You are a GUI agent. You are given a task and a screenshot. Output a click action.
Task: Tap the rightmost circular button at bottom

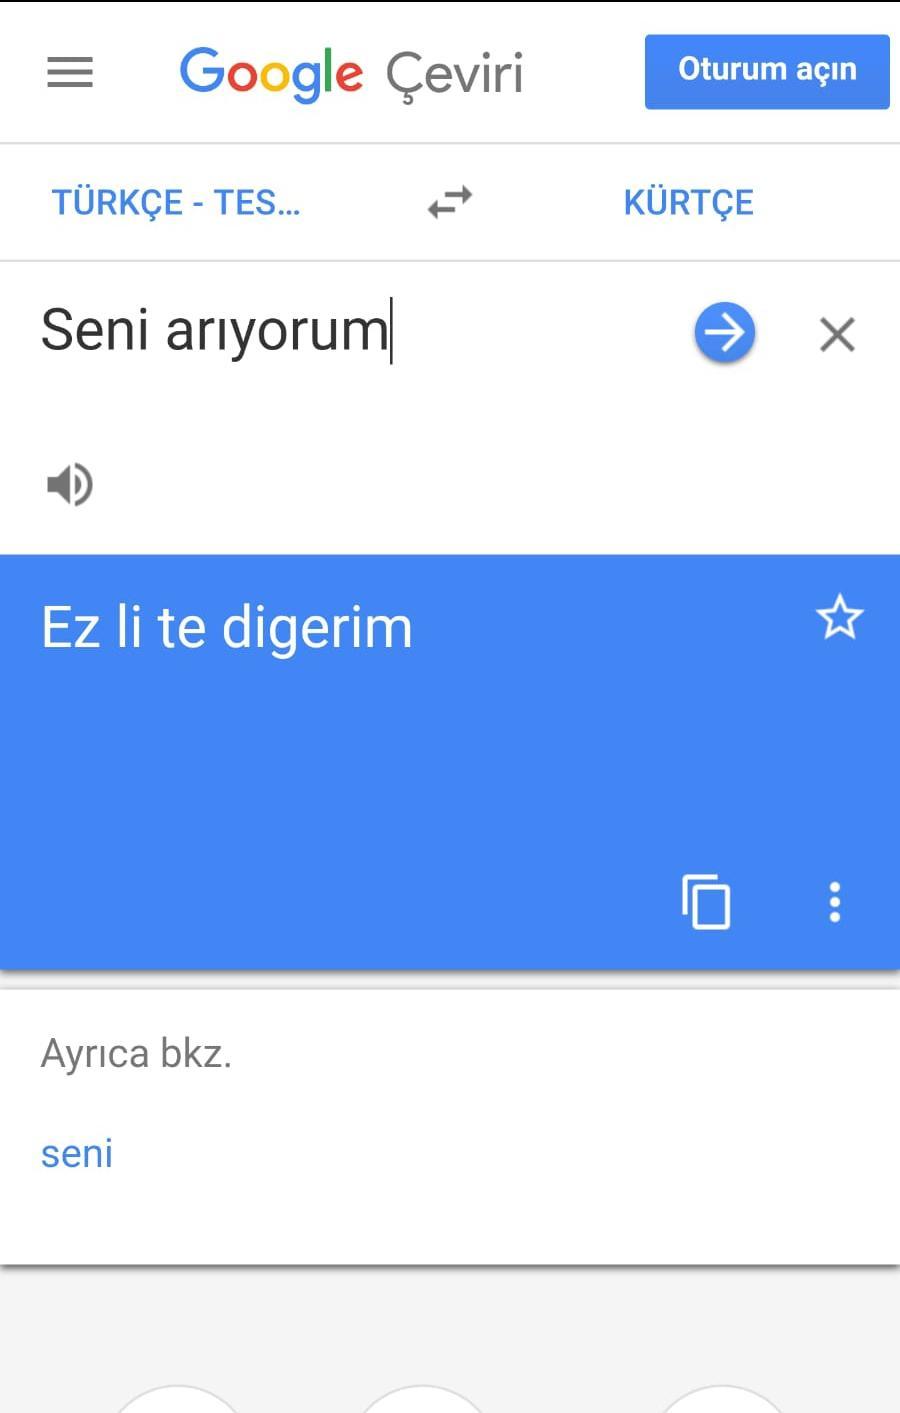(722, 1400)
